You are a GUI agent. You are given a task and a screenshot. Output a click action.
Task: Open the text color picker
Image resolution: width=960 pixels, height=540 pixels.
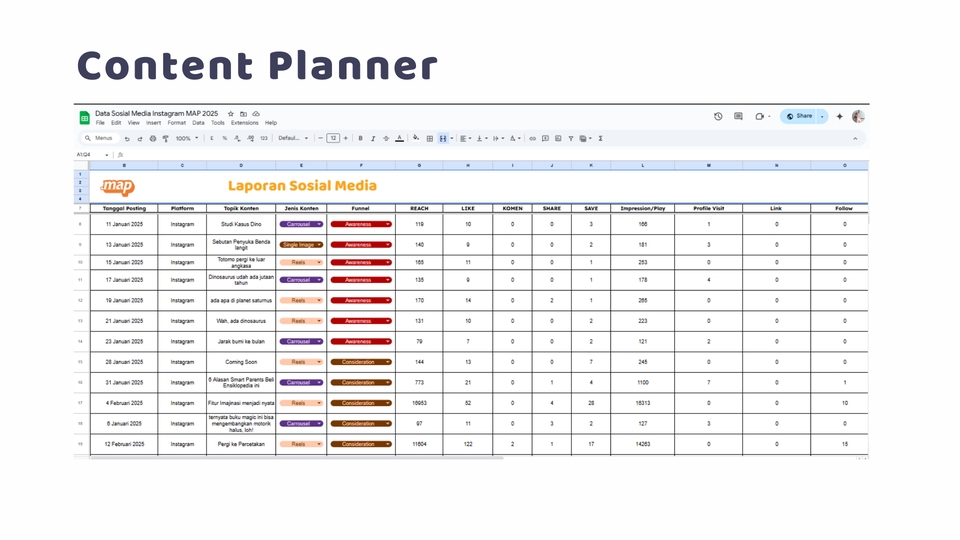pos(399,138)
